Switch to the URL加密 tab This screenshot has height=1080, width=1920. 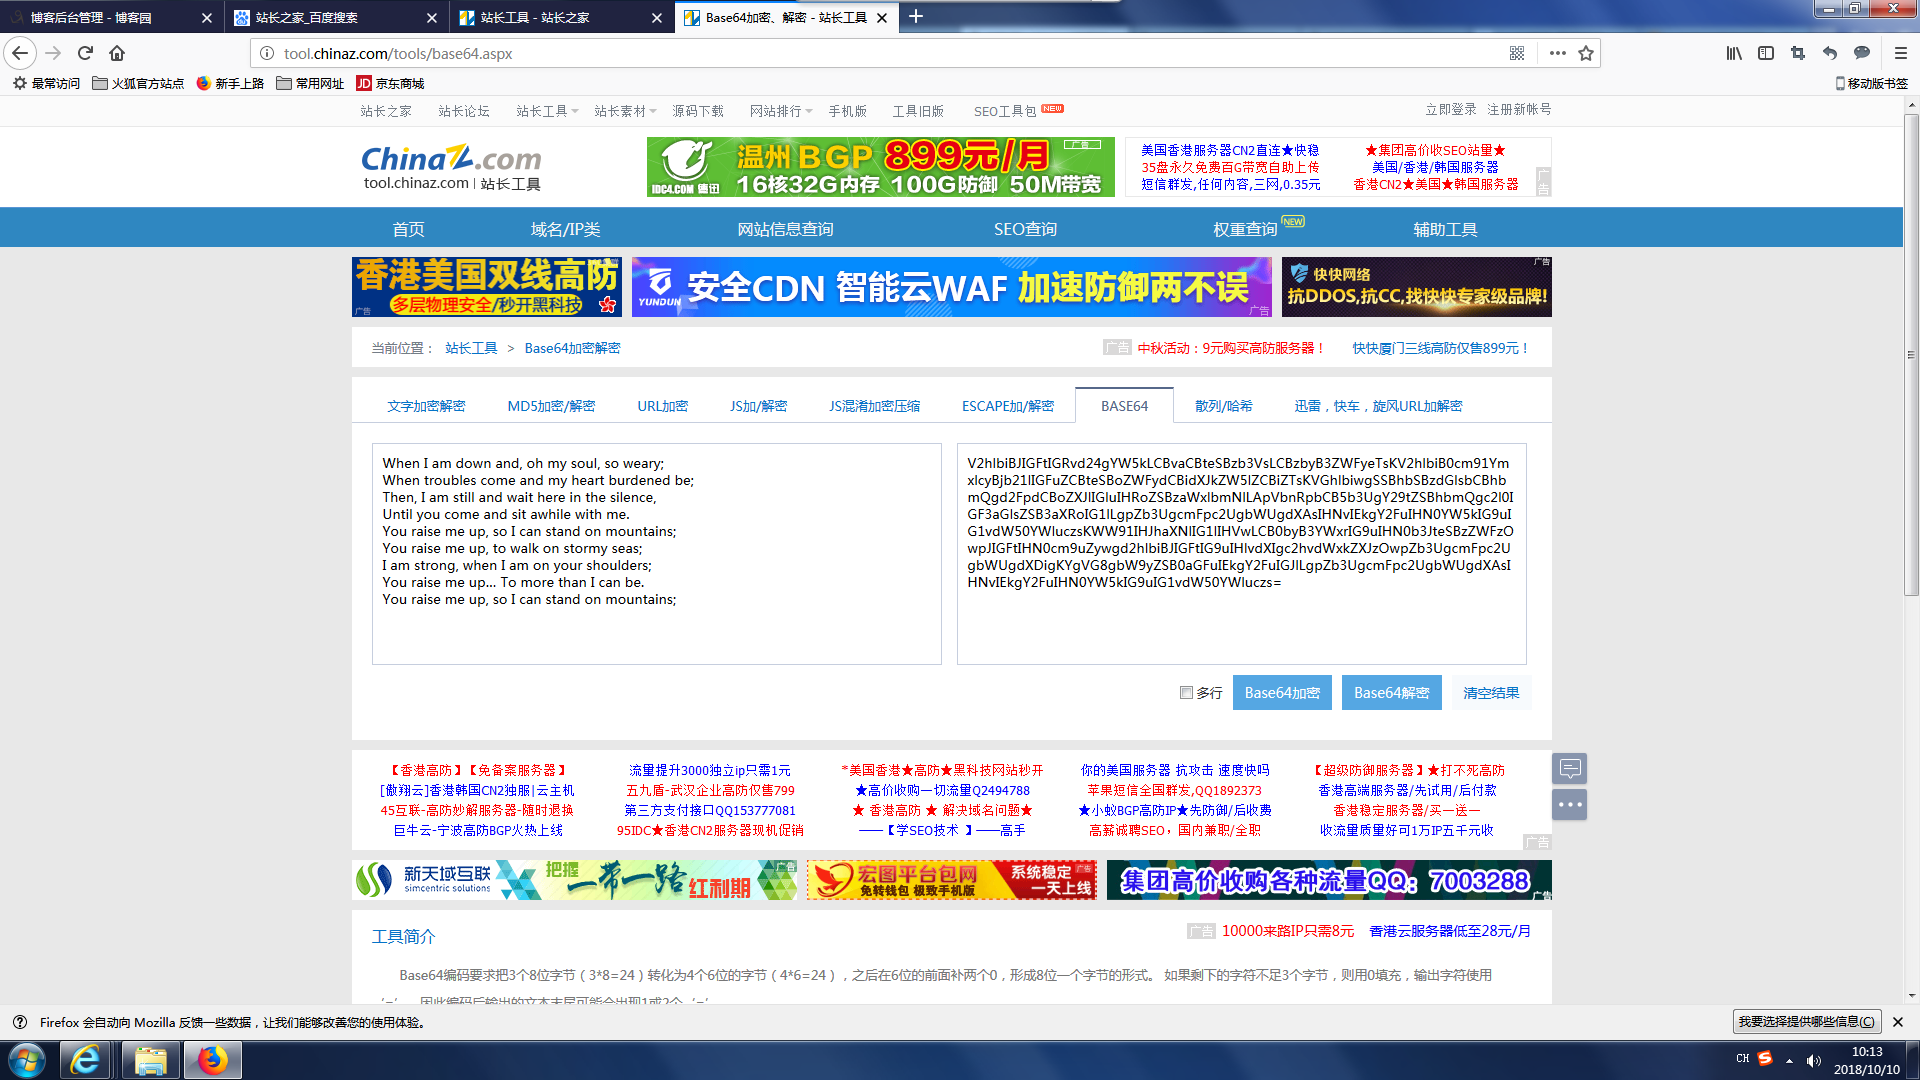click(x=662, y=406)
